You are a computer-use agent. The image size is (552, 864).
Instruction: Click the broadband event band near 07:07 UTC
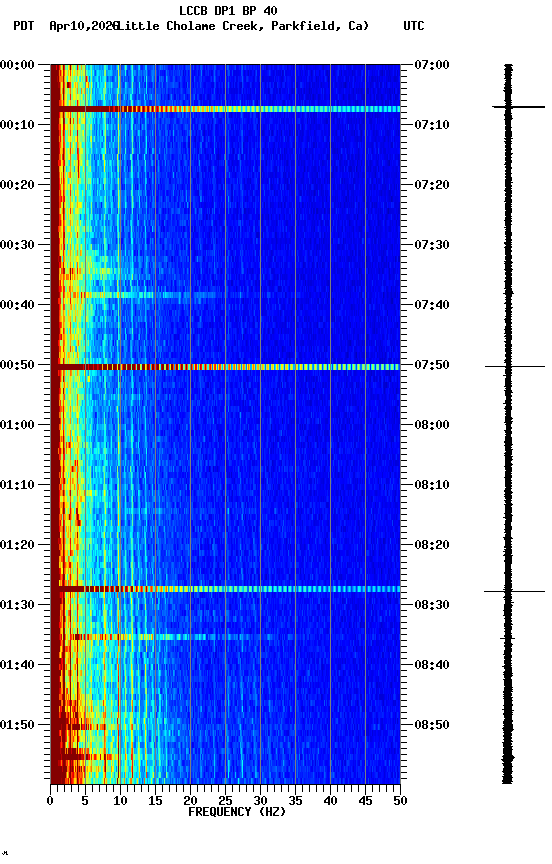click(225, 109)
